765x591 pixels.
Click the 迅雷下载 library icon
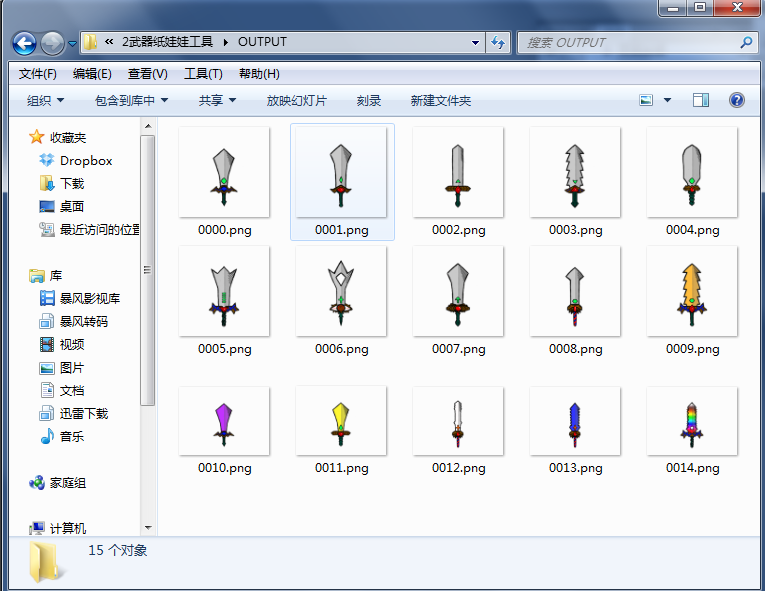point(47,413)
